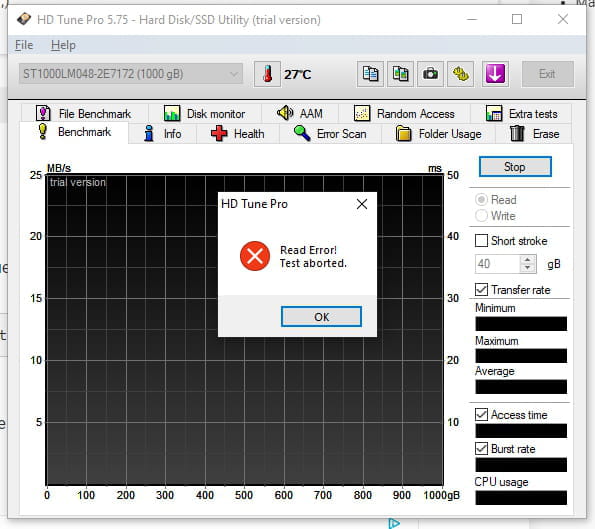This screenshot has width=595, height=529.
Task: Click the 'Test aborted.' message text
Action: coord(313,263)
